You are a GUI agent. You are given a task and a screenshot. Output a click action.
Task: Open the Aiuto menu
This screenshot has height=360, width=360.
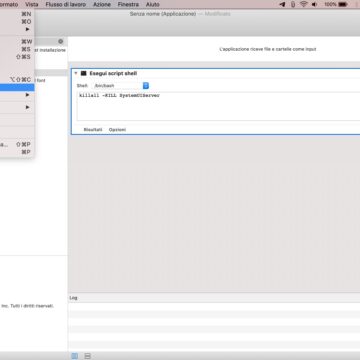point(153,4)
